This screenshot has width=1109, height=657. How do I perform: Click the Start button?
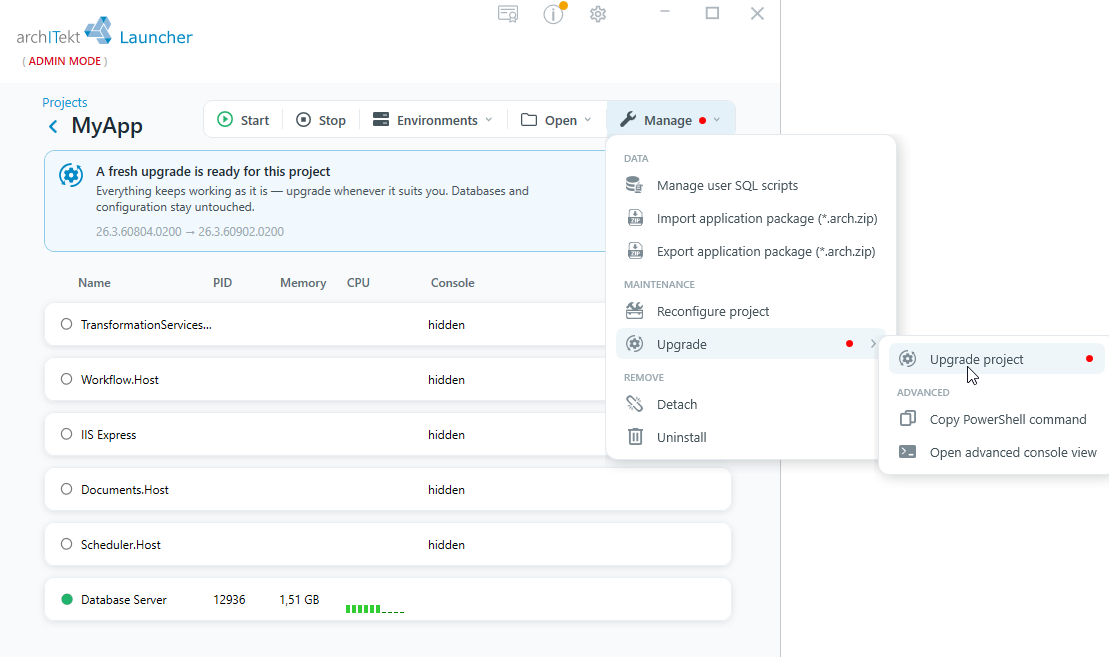pos(243,120)
